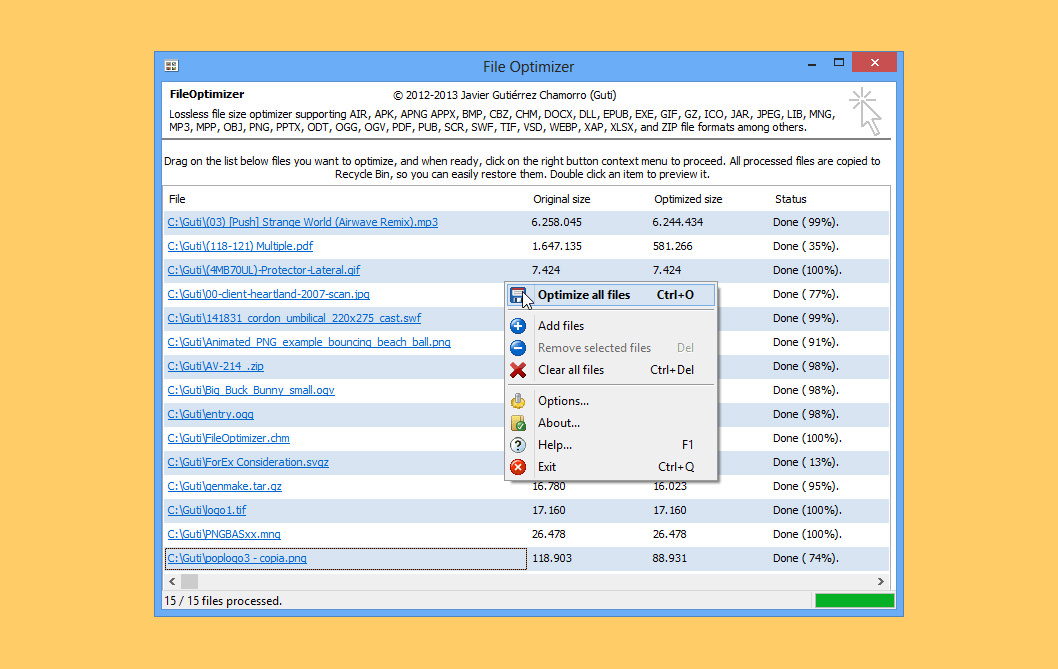Click optimized size 16.023
Image resolution: width=1058 pixels, height=669 pixels.
pyautogui.click(x=669, y=486)
